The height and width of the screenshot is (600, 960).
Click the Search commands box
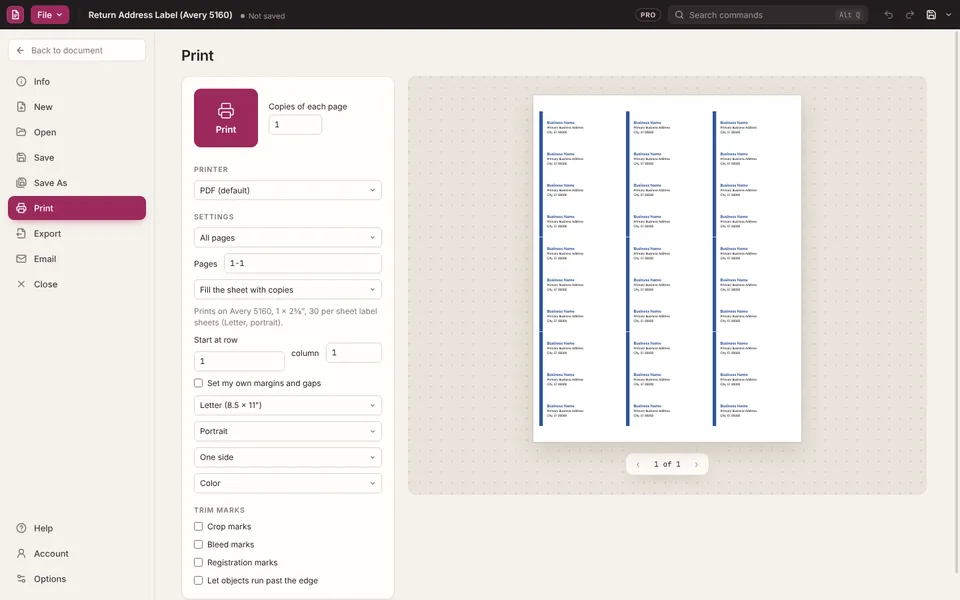coord(768,15)
